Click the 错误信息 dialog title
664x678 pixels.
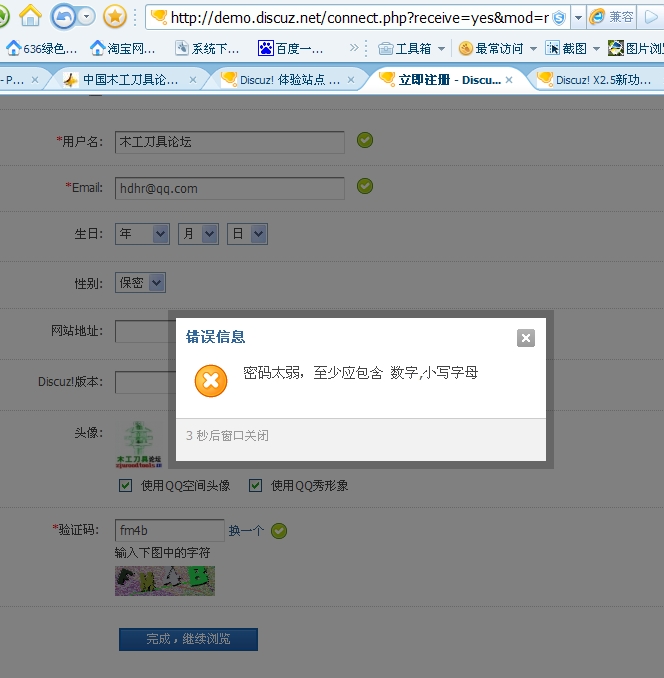tap(215, 337)
